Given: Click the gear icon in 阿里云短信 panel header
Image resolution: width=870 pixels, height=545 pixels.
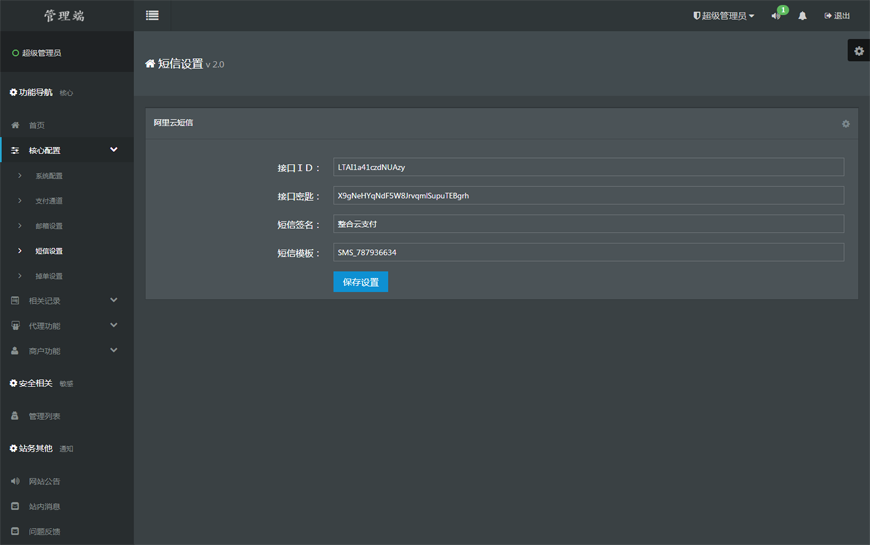Looking at the screenshot, I should [x=845, y=124].
